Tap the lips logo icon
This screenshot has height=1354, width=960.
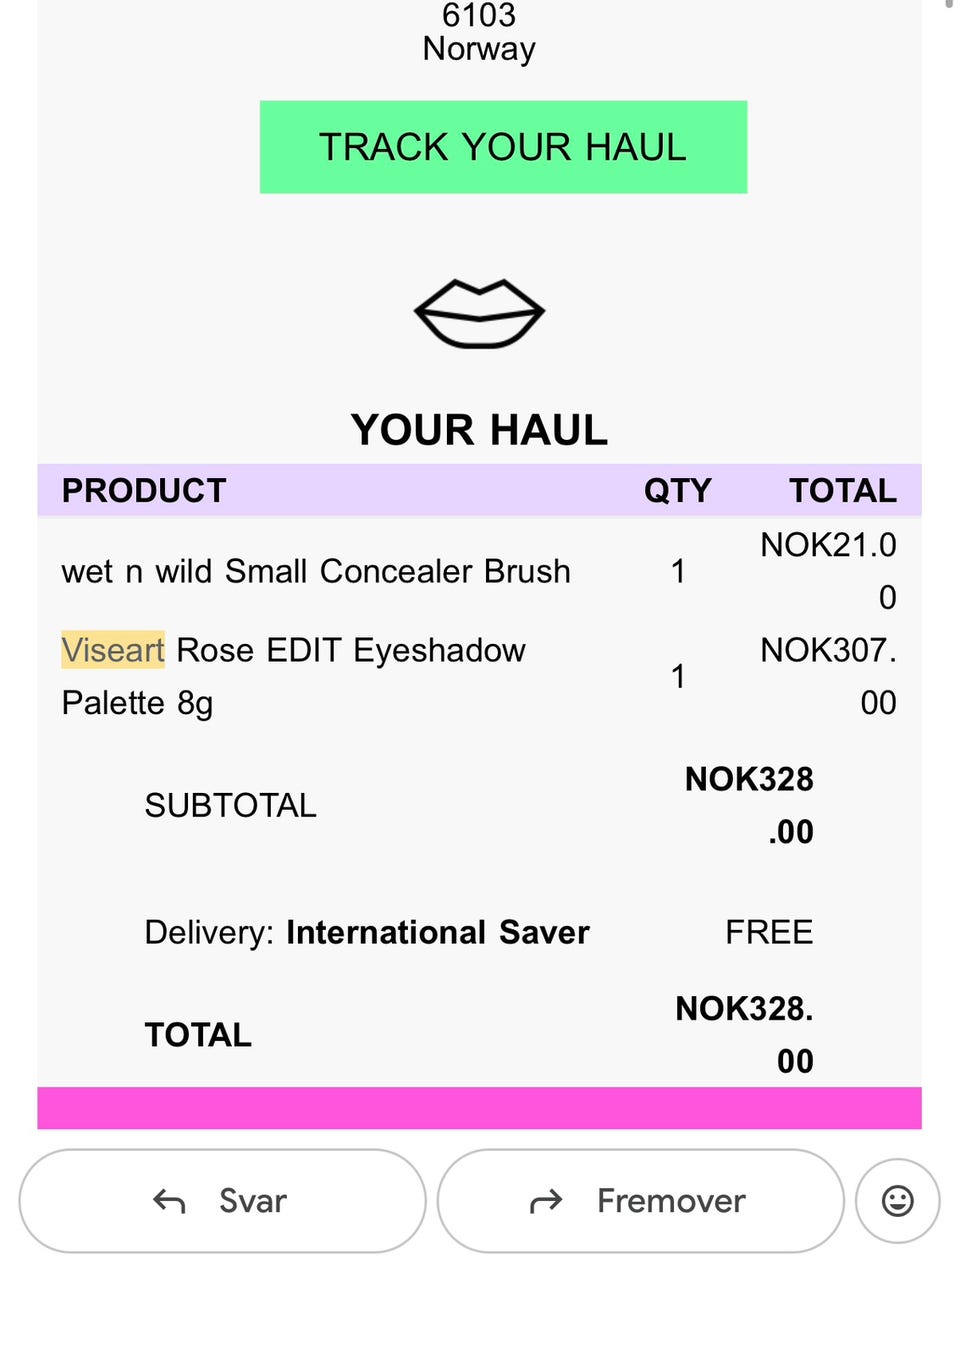pyautogui.click(x=479, y=313)
